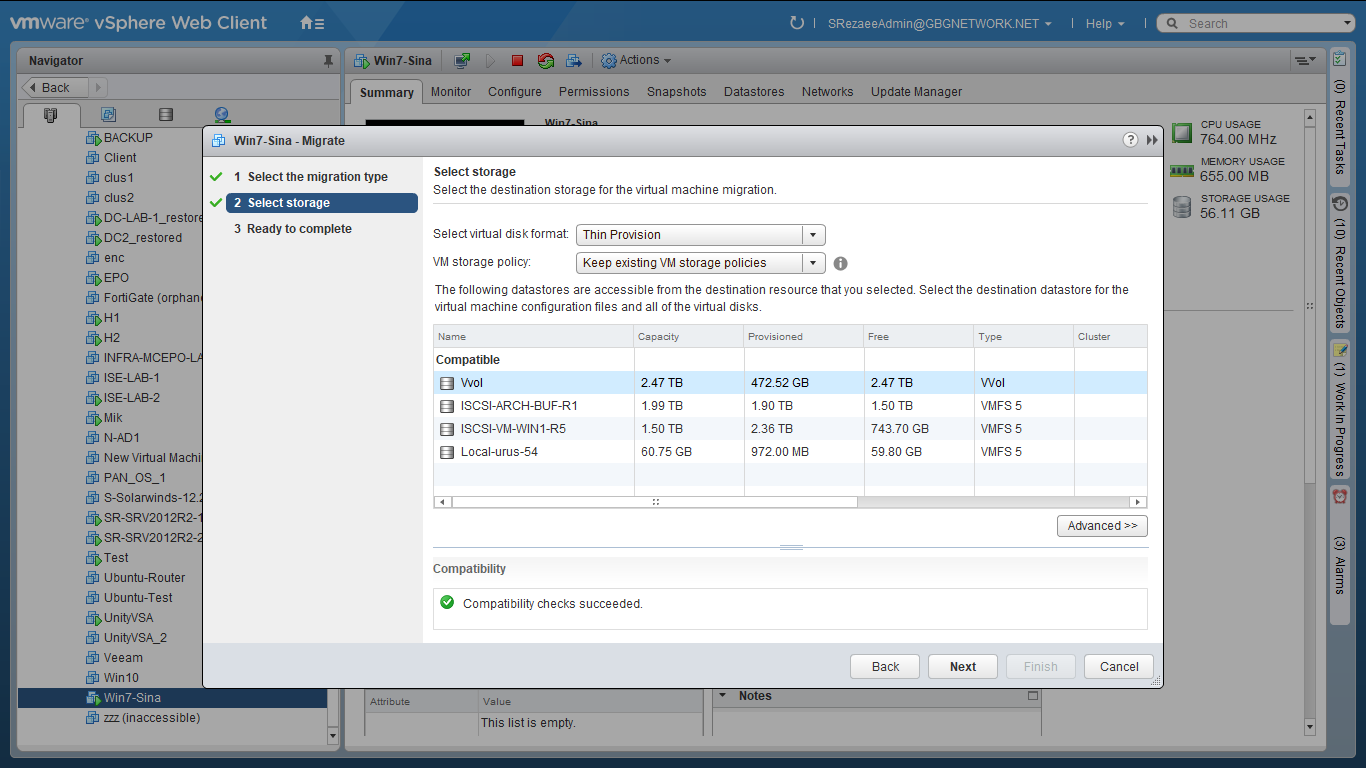Pin the Navigator panel
This screenshot has height=768, width=1366.
(x=328, y=61)
